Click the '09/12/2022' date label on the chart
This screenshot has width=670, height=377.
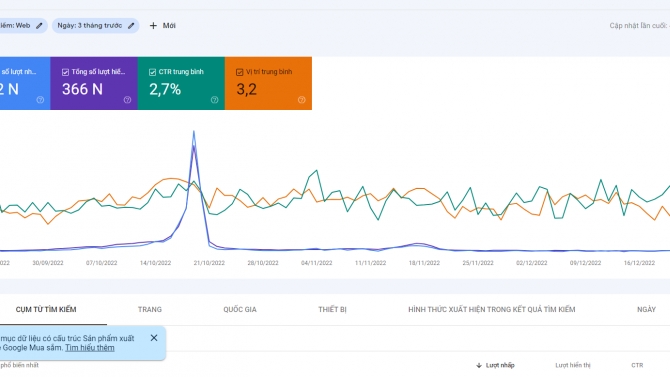click(x=585, y=263)
